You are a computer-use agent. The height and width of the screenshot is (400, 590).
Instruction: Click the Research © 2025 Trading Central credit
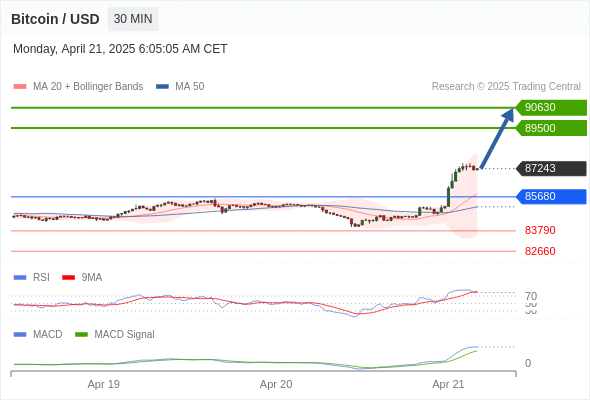tap(506, 87)
